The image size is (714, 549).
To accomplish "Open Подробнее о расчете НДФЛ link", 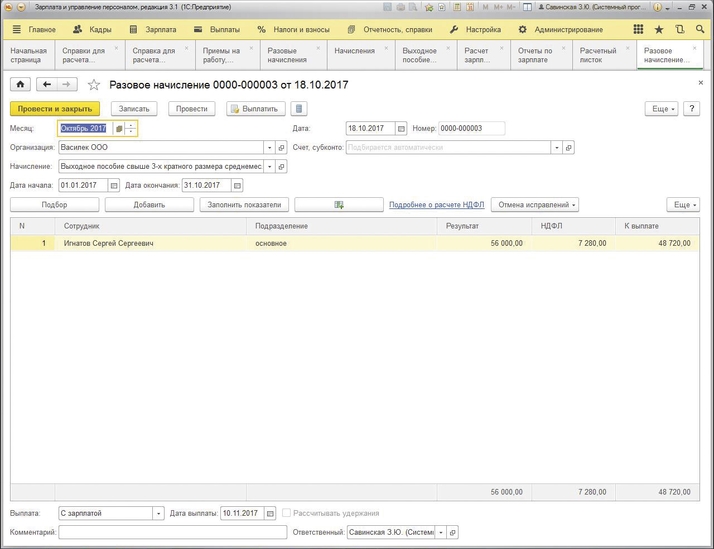I will (436, 205).
